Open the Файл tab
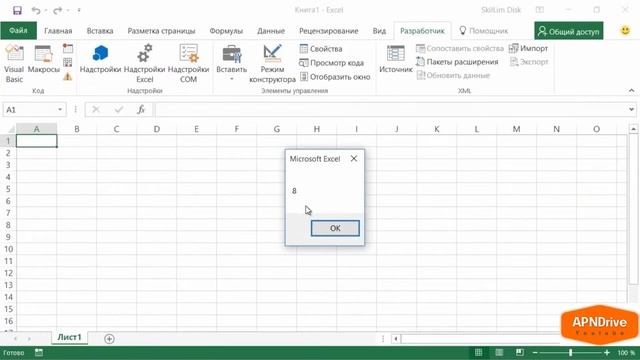640x360 pixels. coord(18,31)
